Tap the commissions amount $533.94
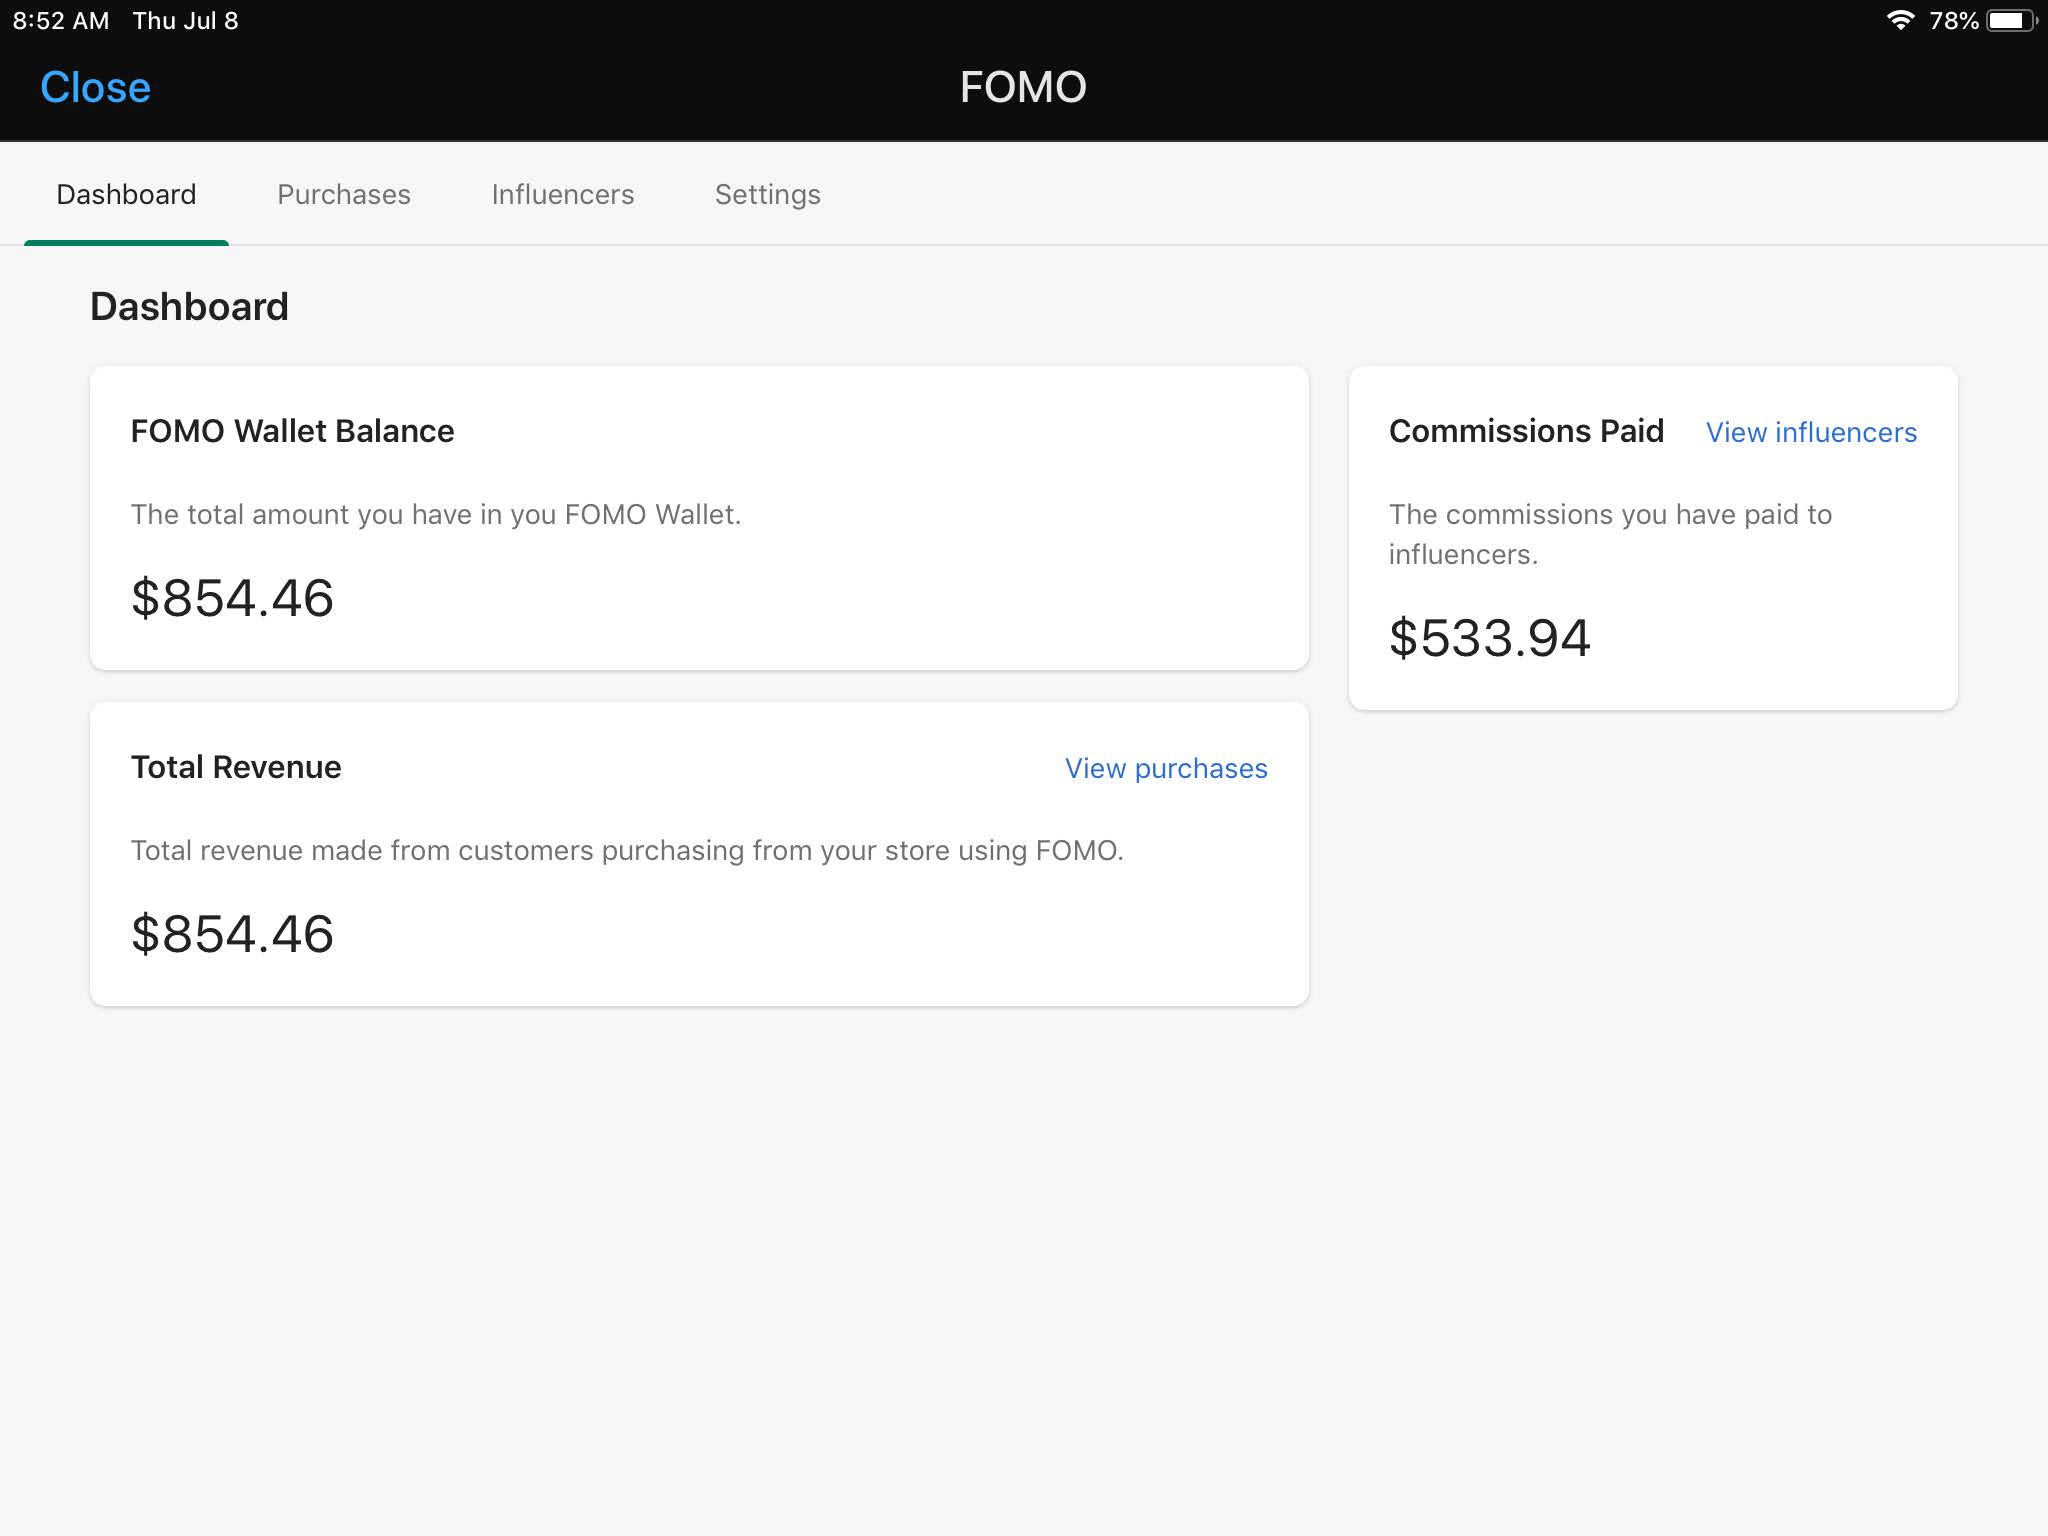 pos(1489,638)
